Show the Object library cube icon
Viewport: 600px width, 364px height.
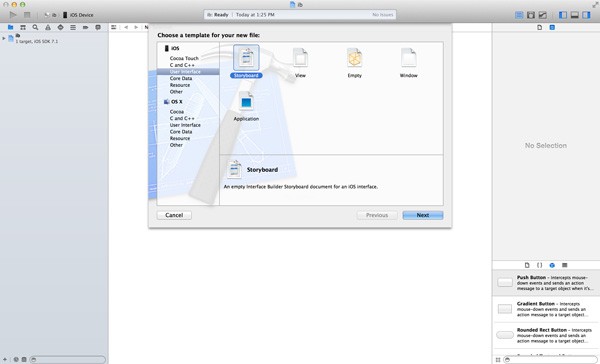pos(552,265)
